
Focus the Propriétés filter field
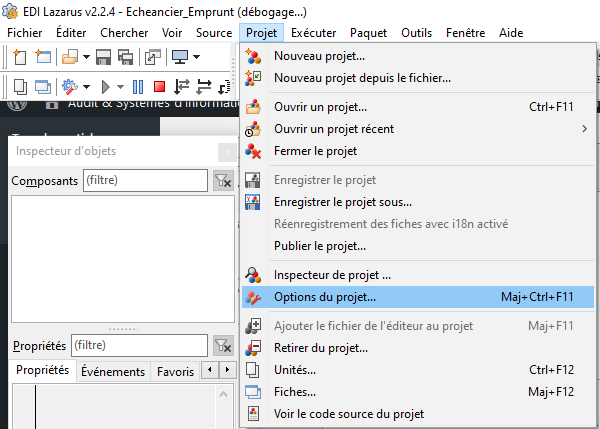tap(139, 346)
